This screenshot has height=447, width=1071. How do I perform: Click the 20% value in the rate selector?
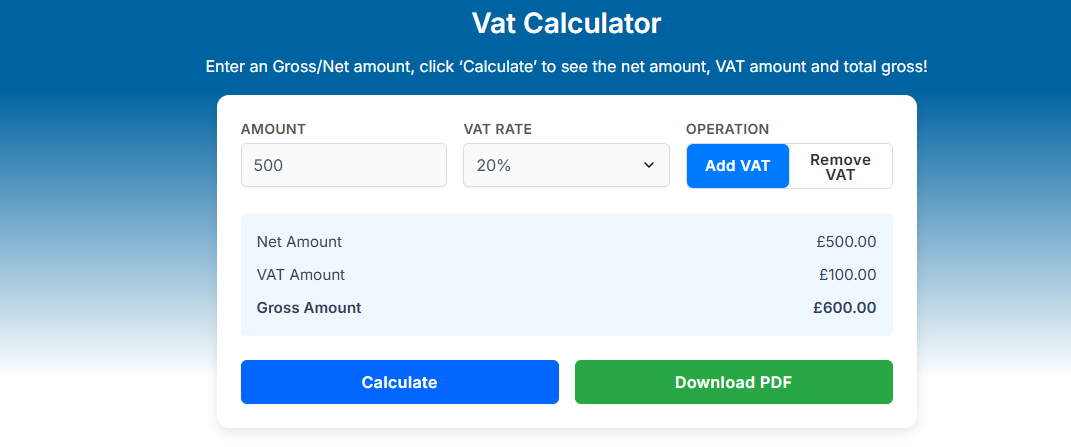coord(494,166)
